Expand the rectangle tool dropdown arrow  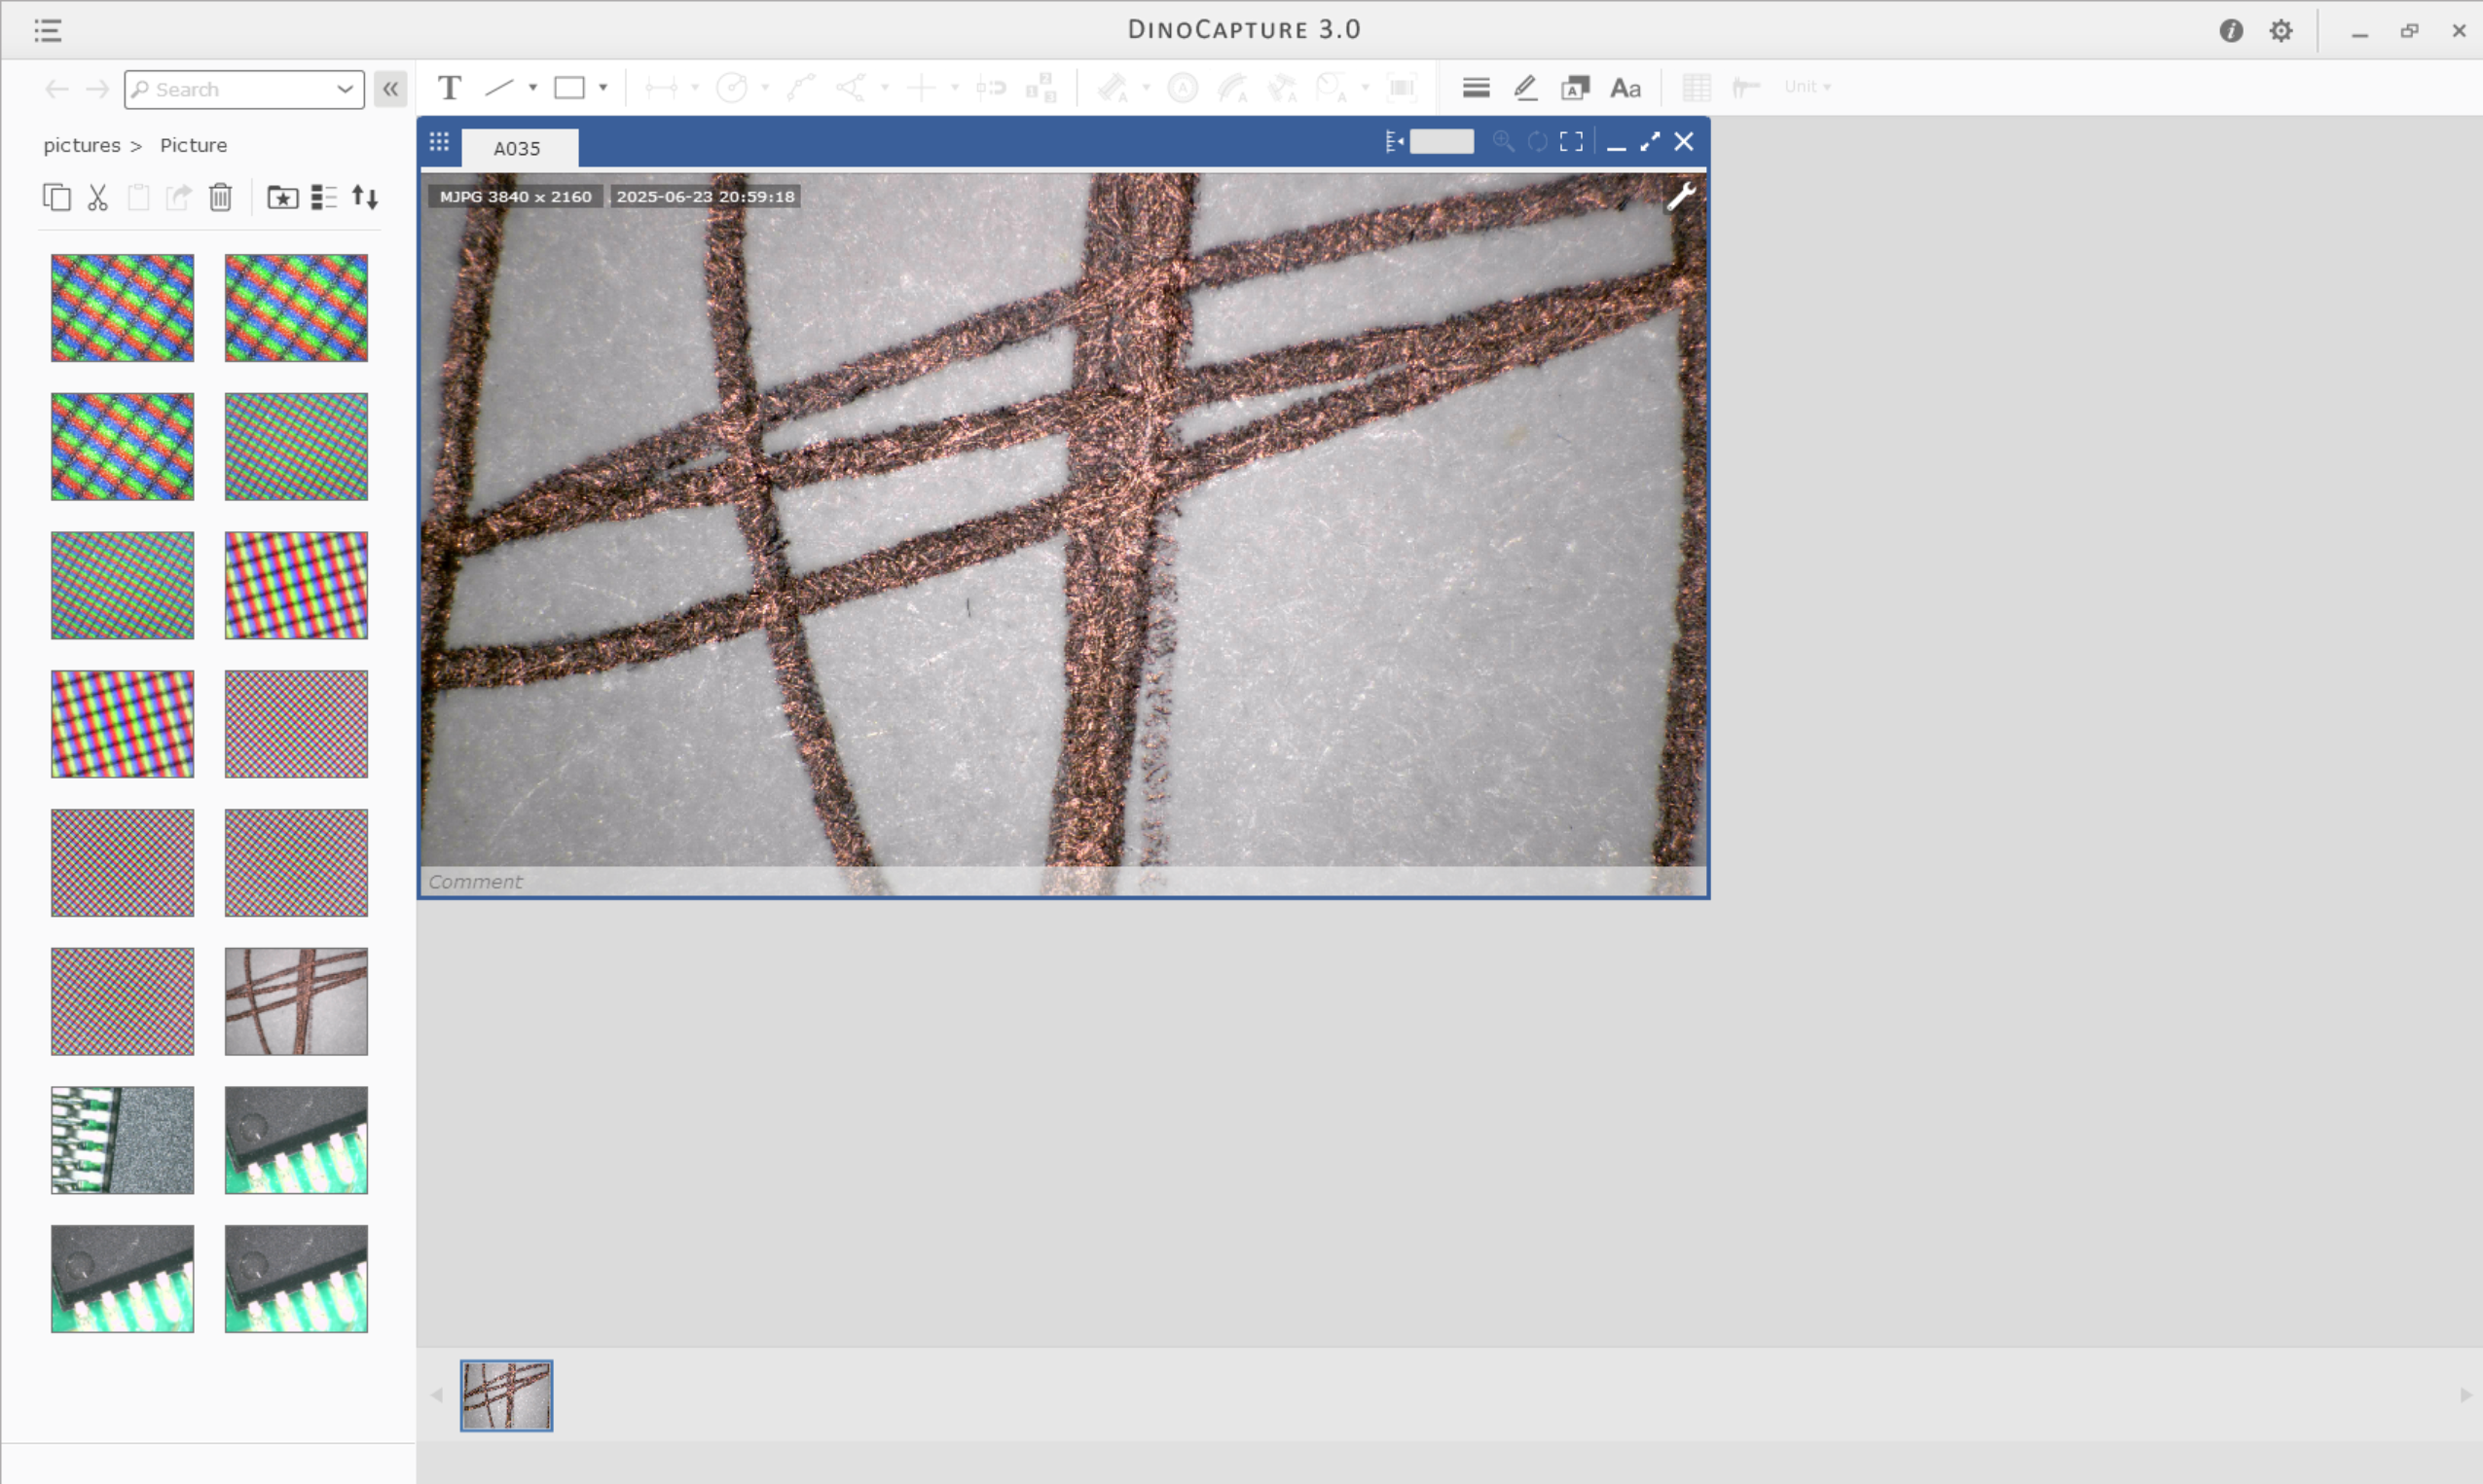[x=603, y=88]
